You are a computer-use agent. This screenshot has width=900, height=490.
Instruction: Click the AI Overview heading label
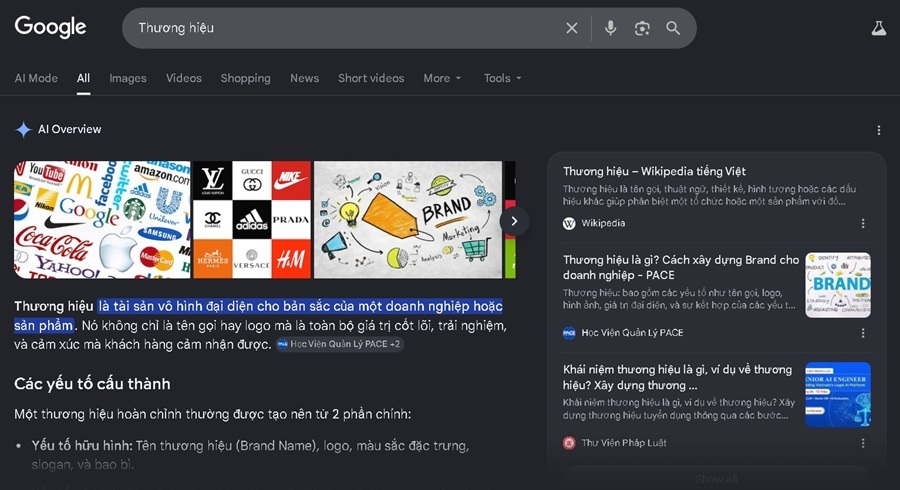pyautogui.click(x=69, y=130)
